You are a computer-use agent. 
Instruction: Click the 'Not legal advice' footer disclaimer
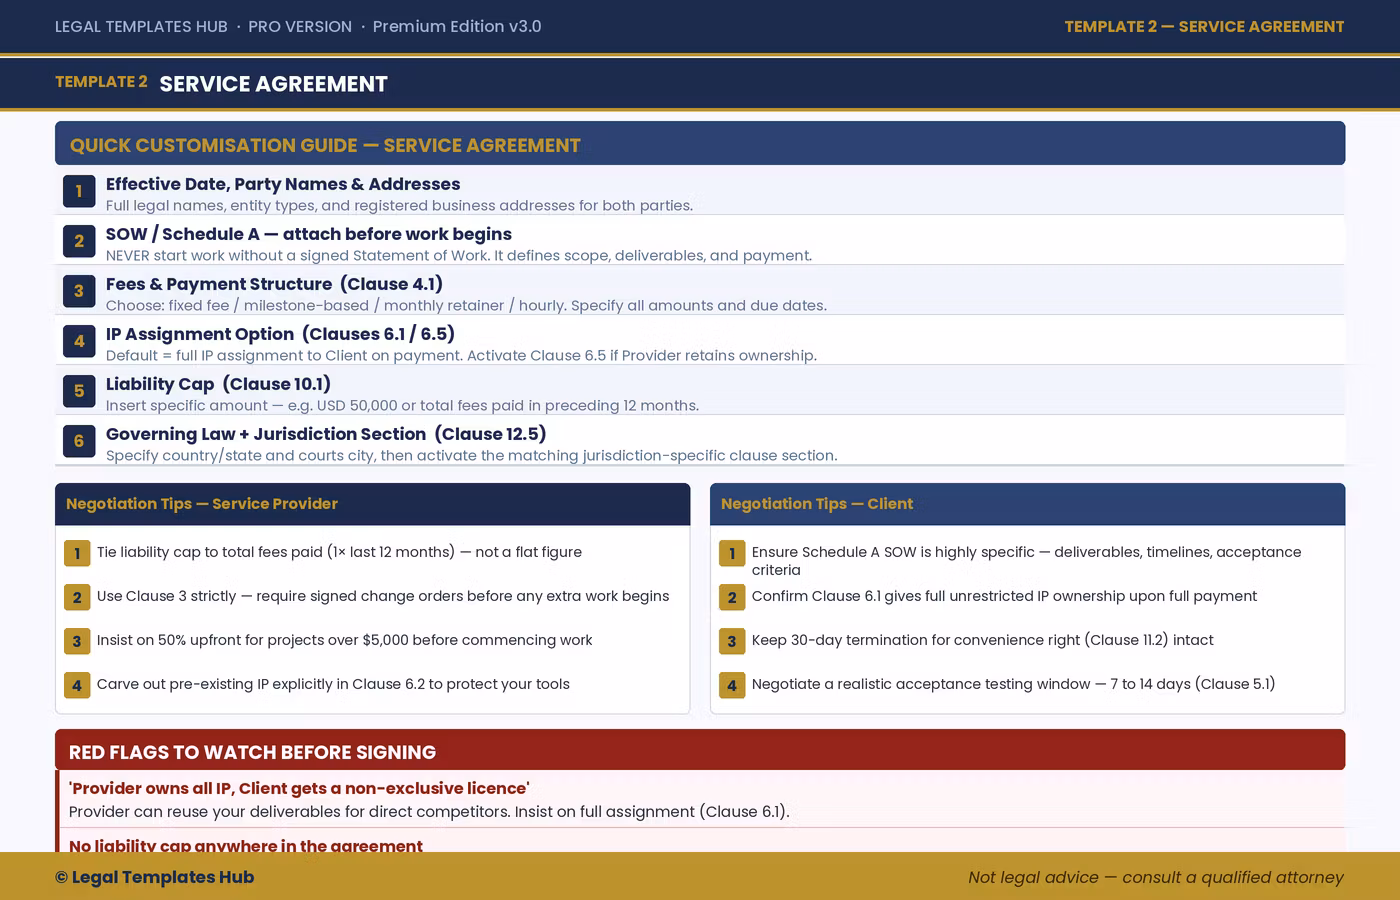(x=1155, y=877)
